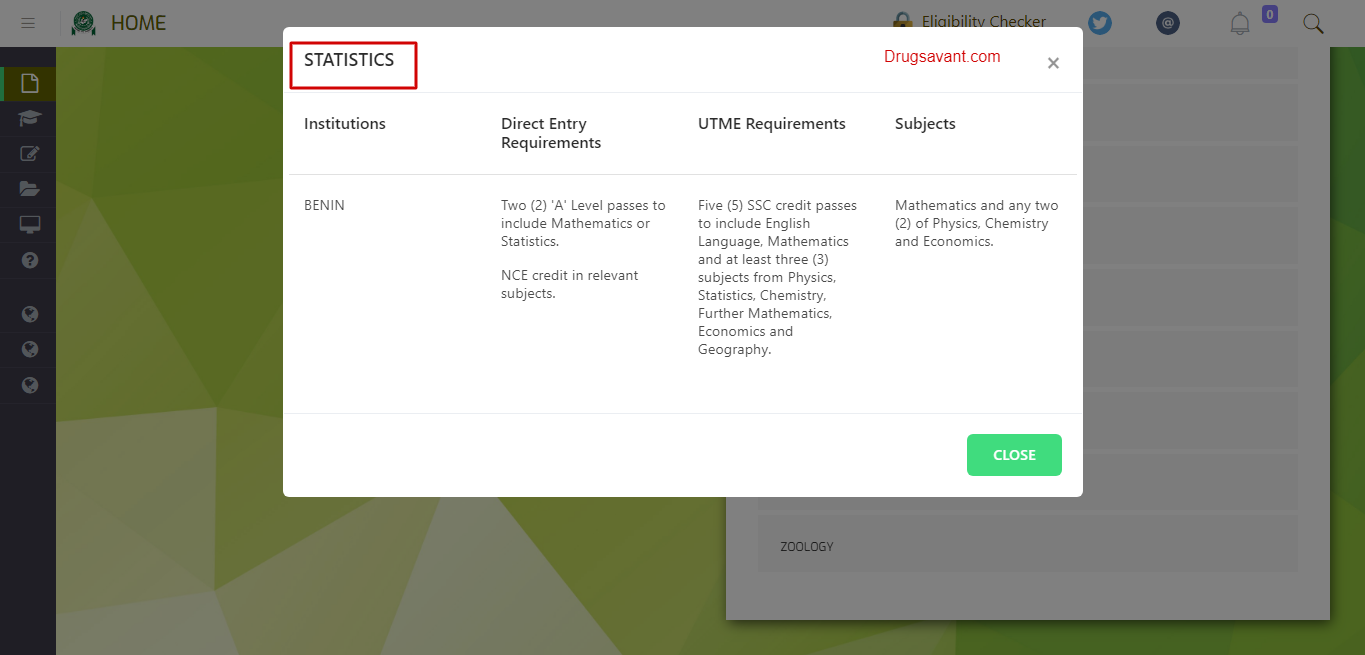Click the JAMB logo beside HOME
The image size is (1365, 655).
tap(84, 23)
